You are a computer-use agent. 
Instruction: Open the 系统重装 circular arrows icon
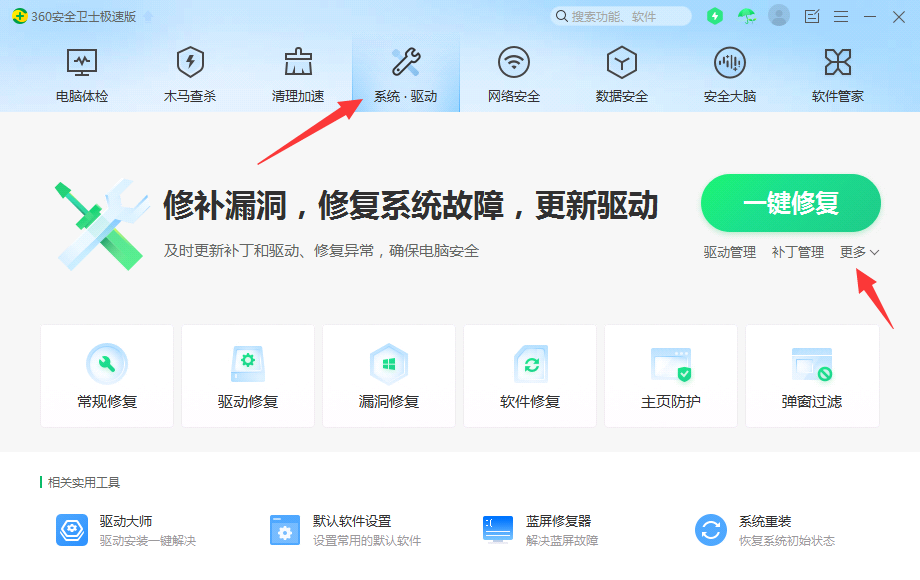(x=711, y=530)
